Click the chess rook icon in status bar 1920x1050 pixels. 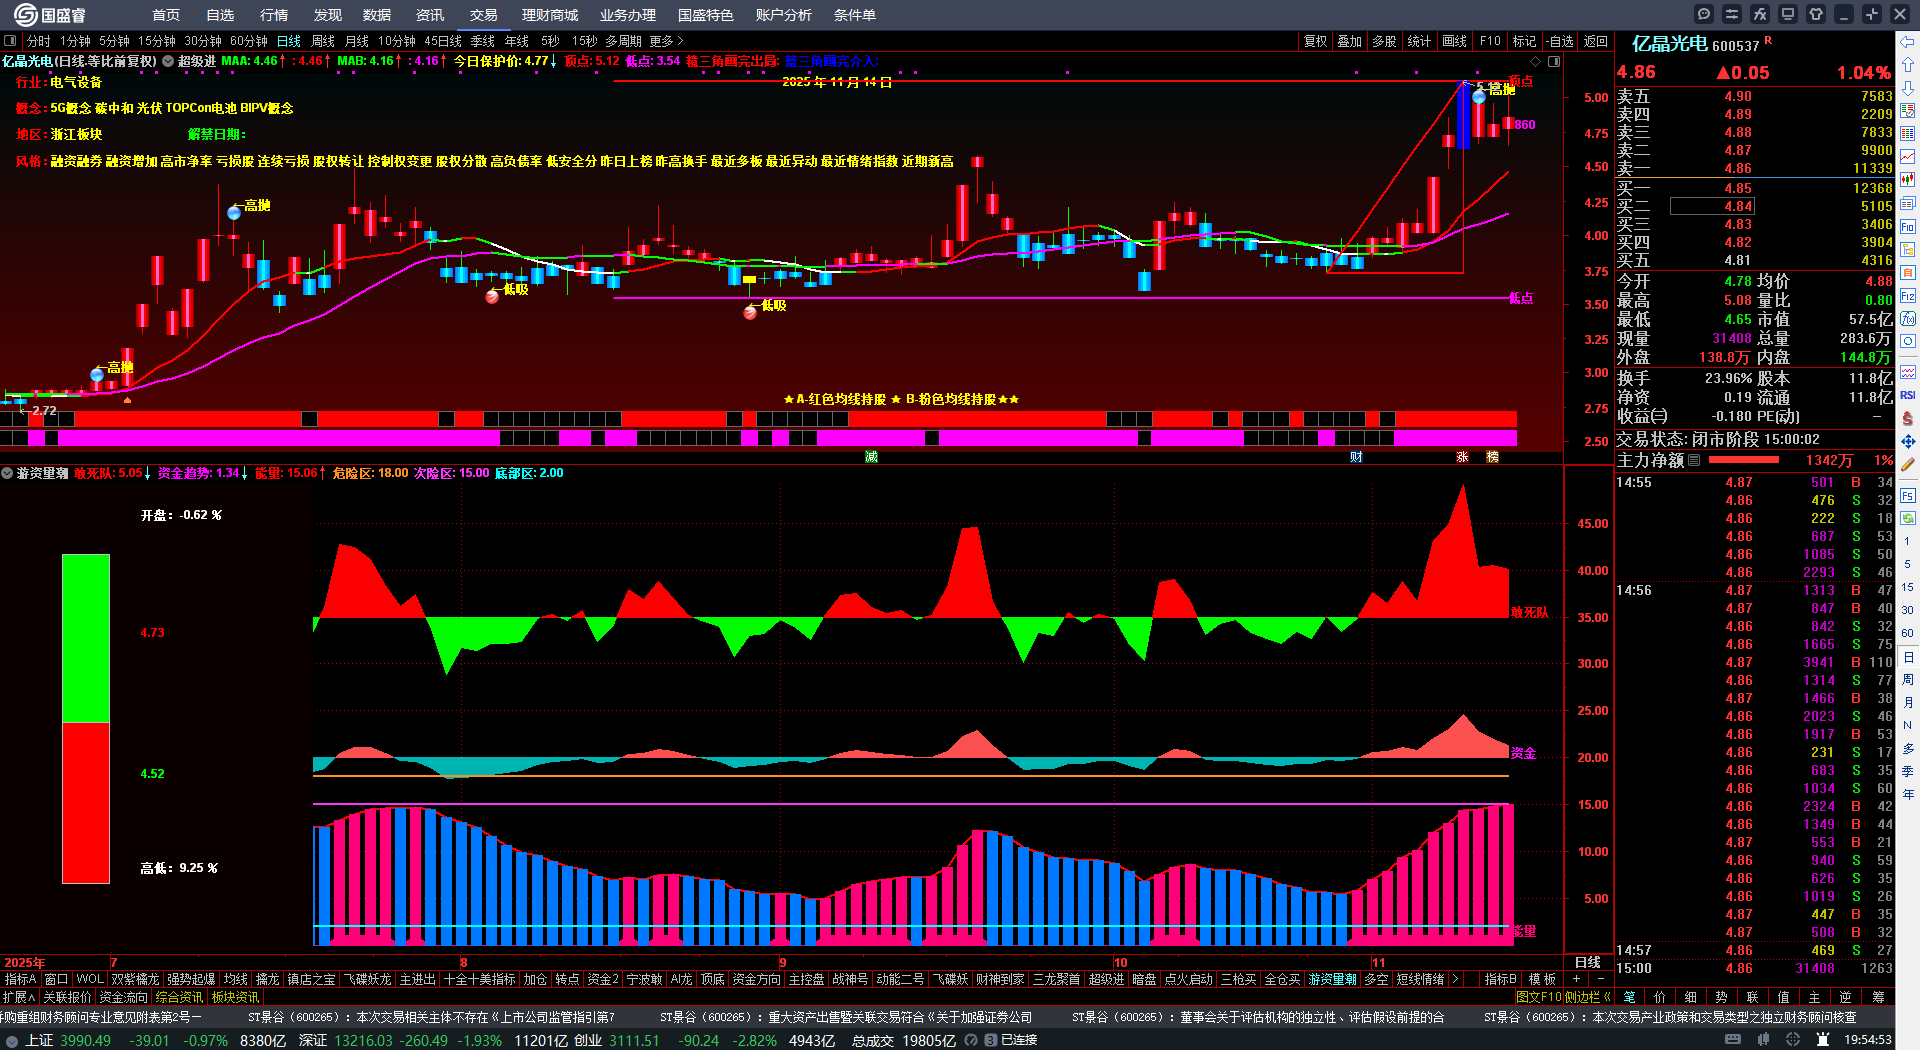(x=1821, y=1040)
